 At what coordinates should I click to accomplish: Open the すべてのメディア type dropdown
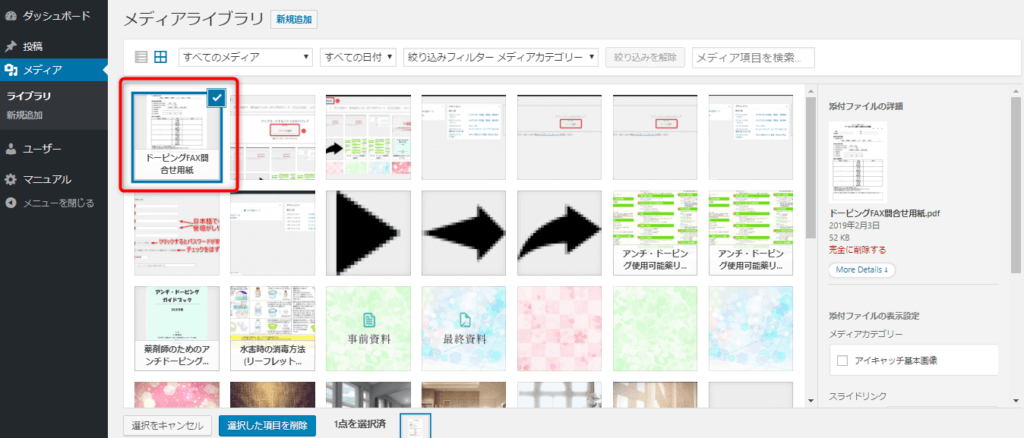point(245,57)
